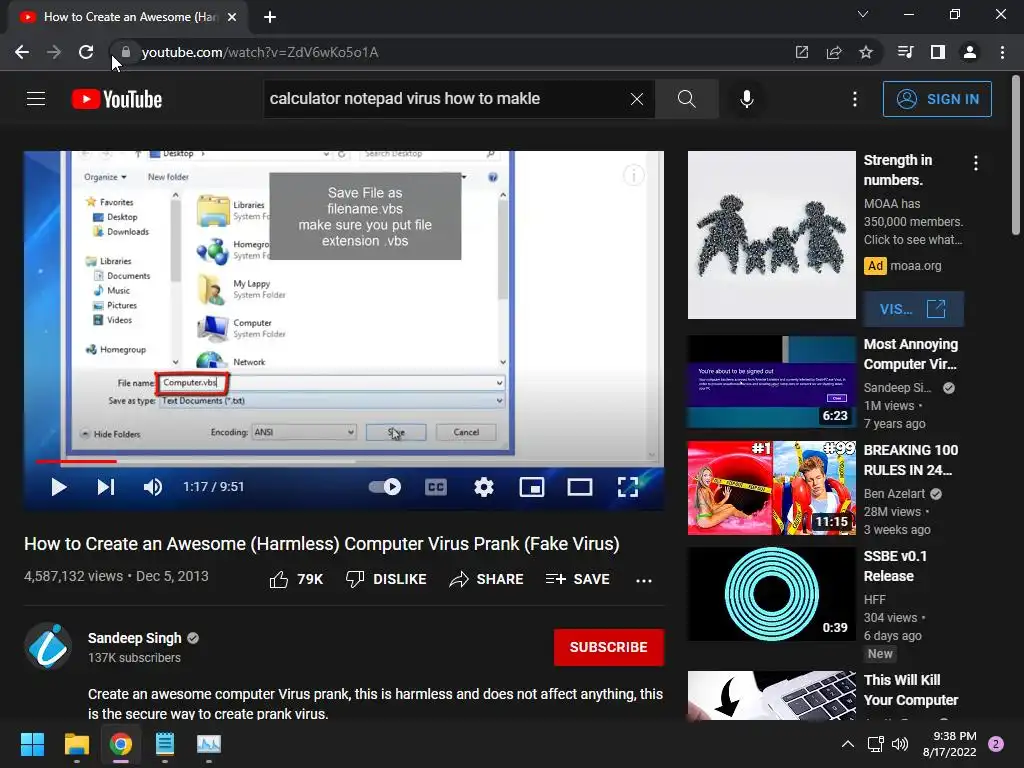This screenshot has height=768, width=1024.
Task: Subscribe to Sandeep Singh
Action: [x=609, y=647]
